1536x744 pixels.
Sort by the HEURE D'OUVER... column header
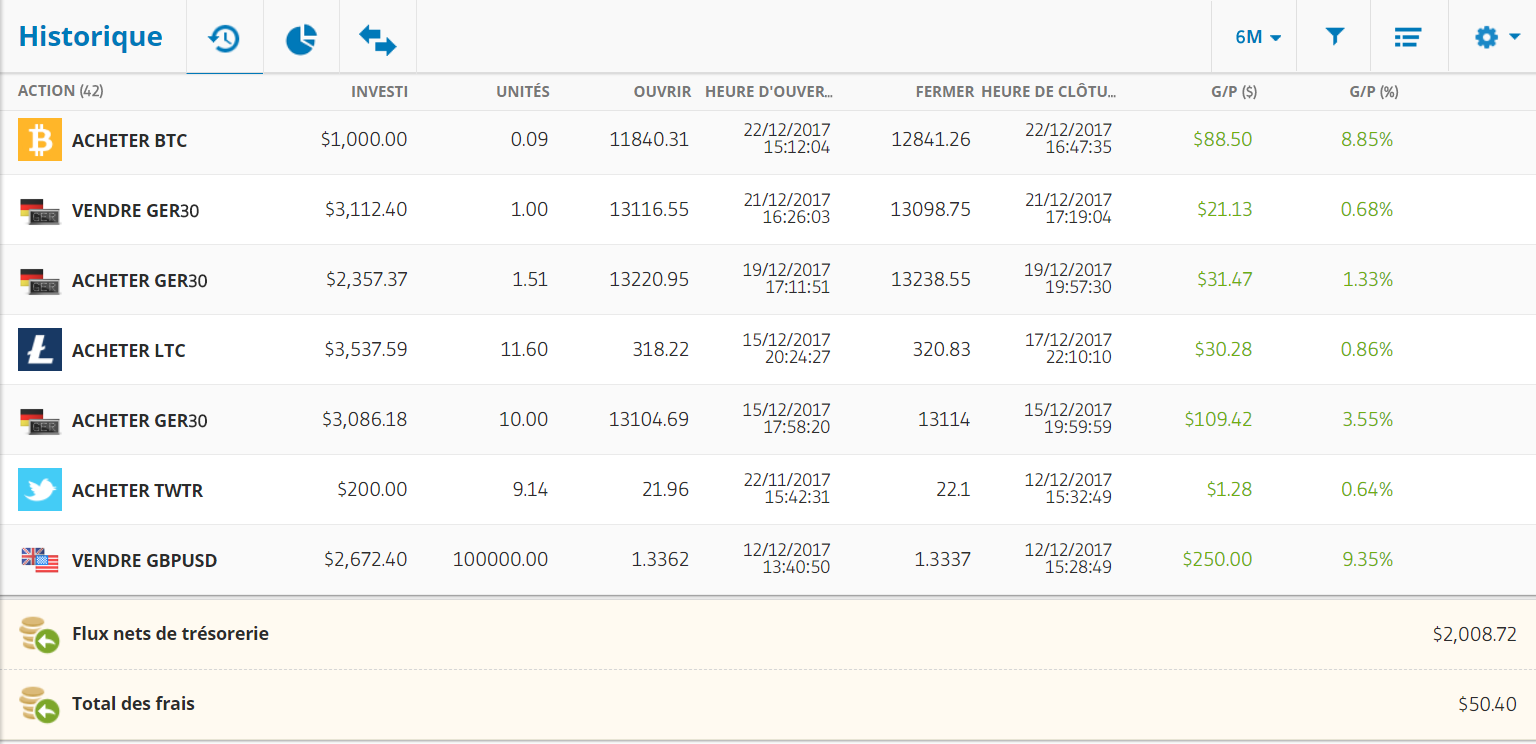point(769,91)
